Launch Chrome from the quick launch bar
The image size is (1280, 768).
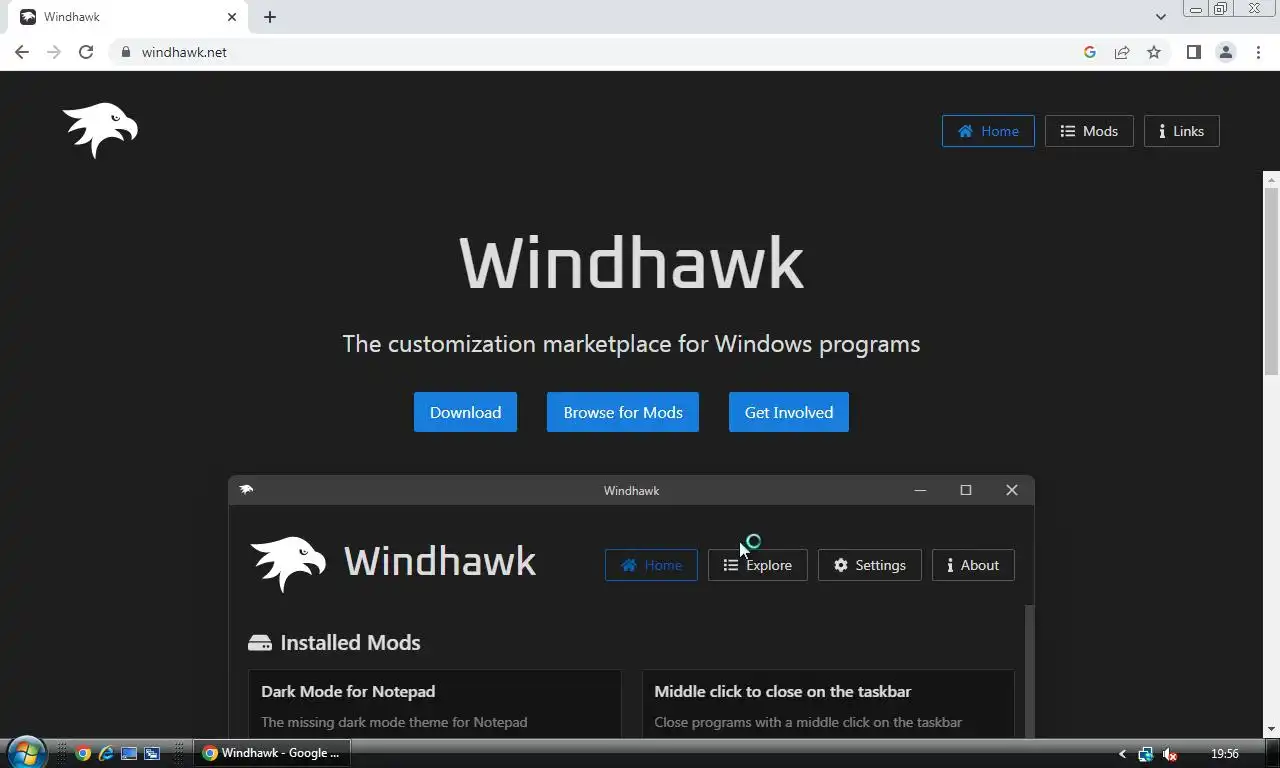83,753
